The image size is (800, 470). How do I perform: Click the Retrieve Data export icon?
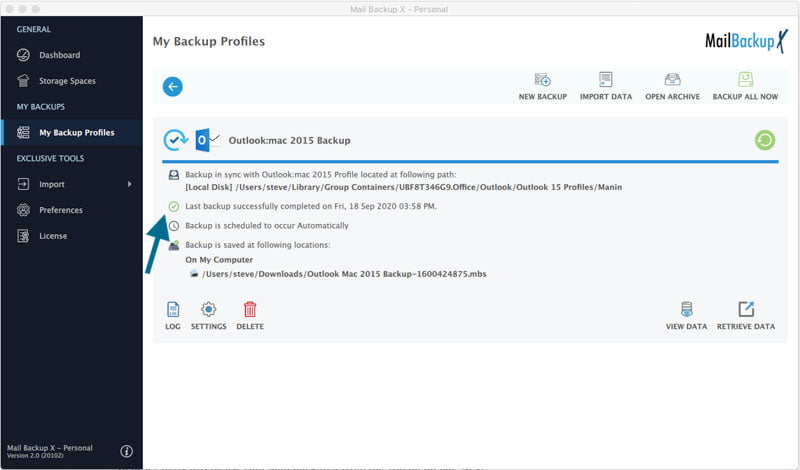click(746, 309)
